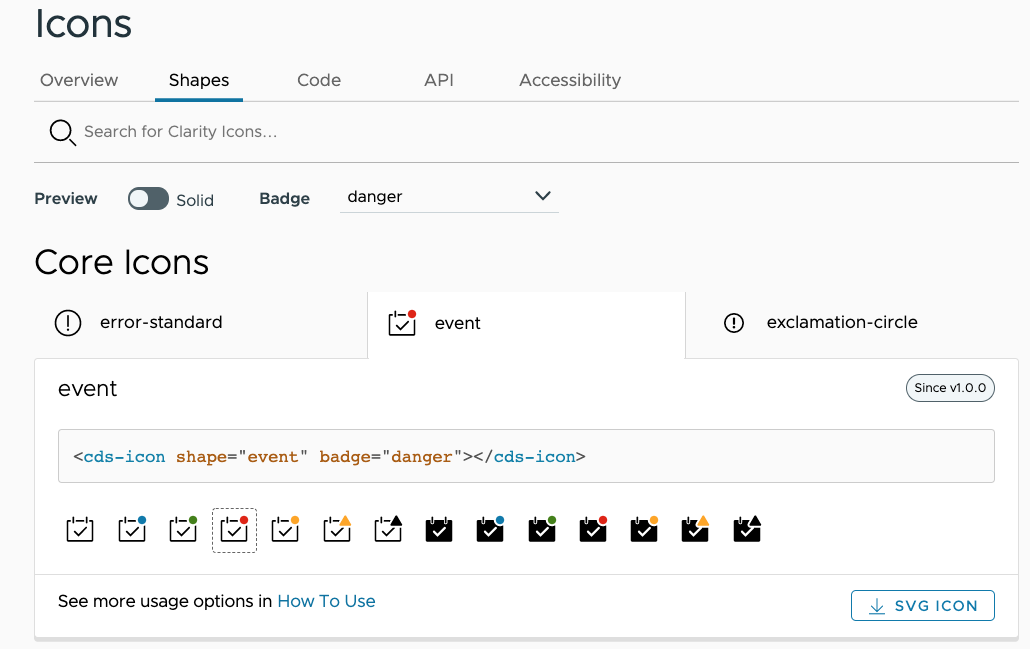Select solid event icon with orange triangle badge
This screenshot has height=649, width=1030.
[696, 529]
